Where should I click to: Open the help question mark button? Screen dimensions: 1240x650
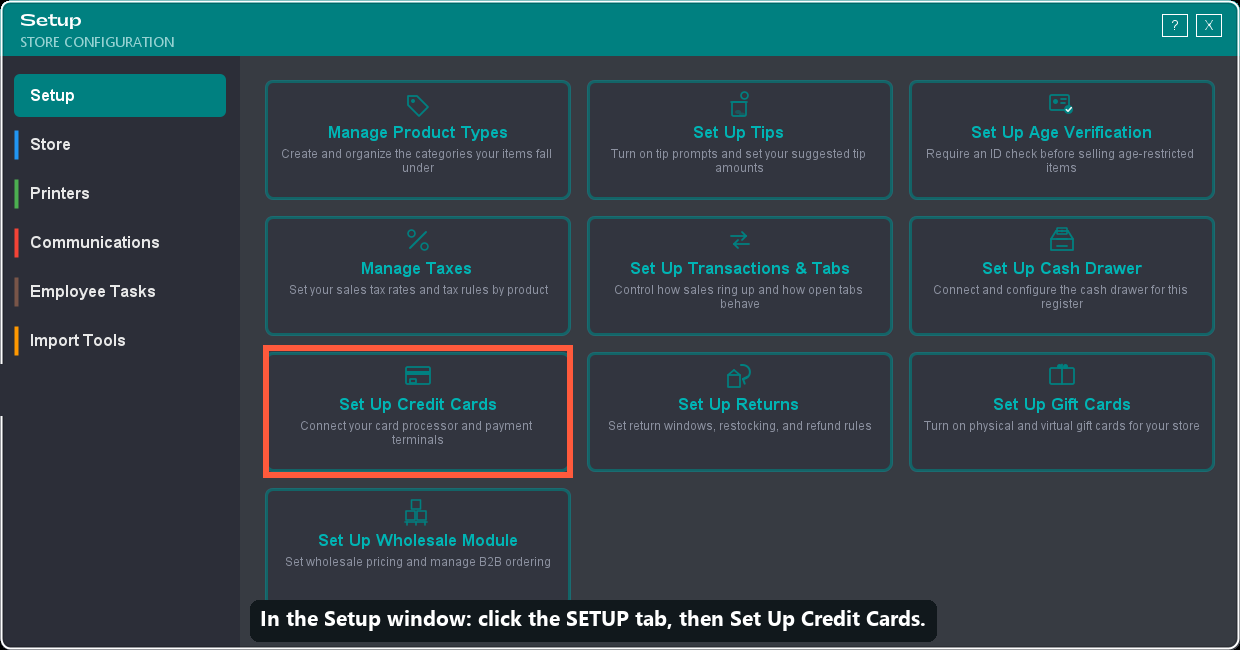pos(1175,26)
